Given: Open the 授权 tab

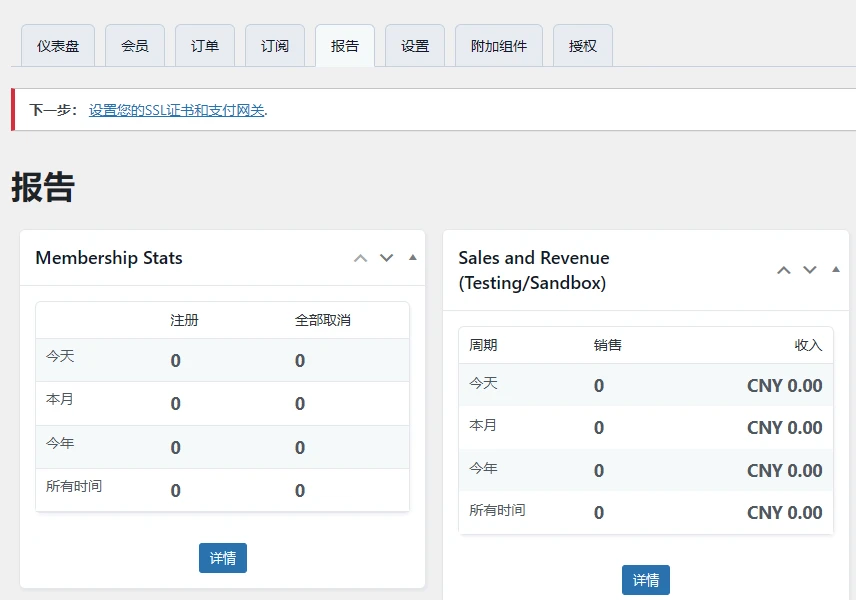Looking at the screenshot, I should point(582,44).
